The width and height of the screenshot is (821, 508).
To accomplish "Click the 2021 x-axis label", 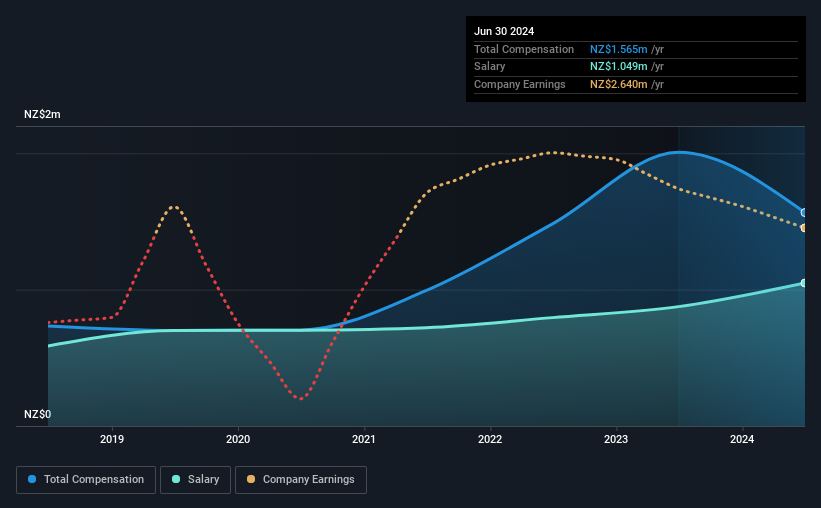I will pos(364,439).
